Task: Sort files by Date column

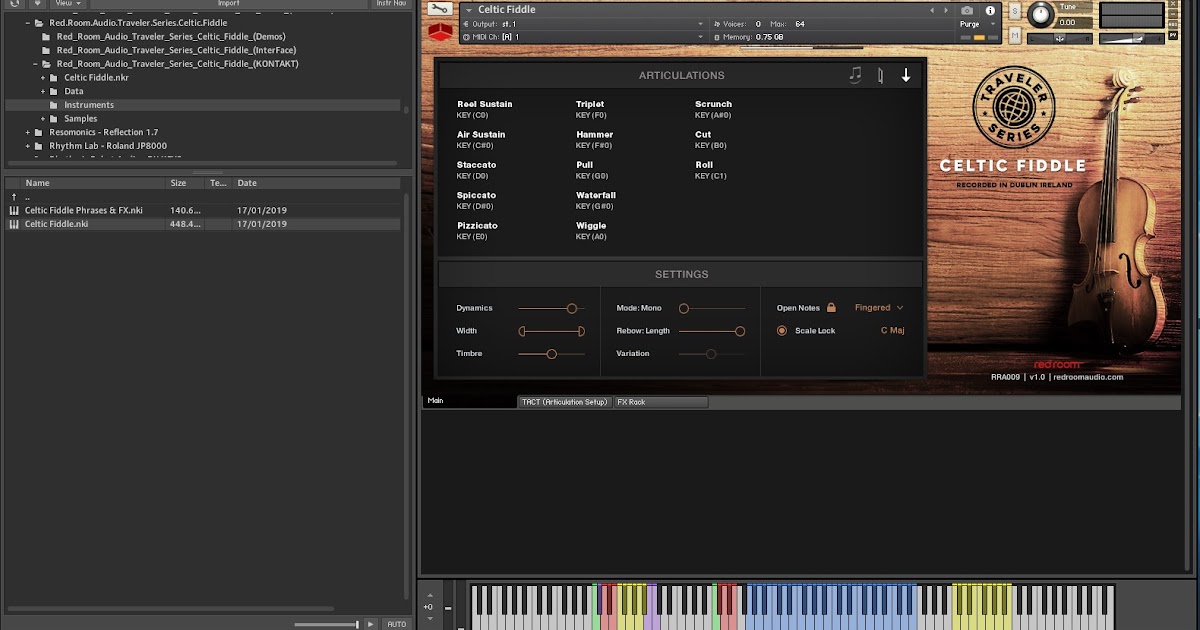Action: tap(318, 183)
